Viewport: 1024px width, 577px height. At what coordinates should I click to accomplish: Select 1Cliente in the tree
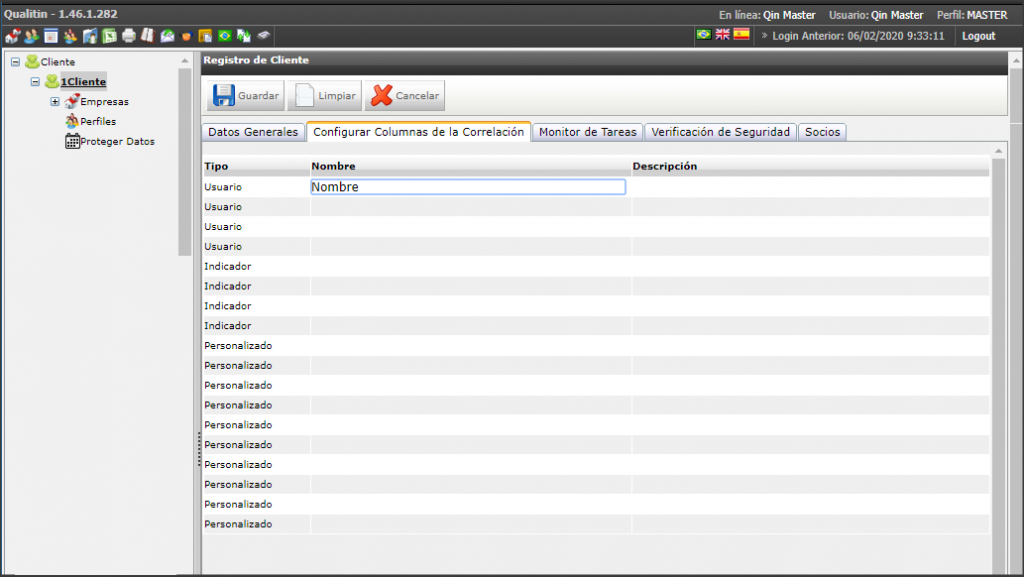click(x=83, y=82)
